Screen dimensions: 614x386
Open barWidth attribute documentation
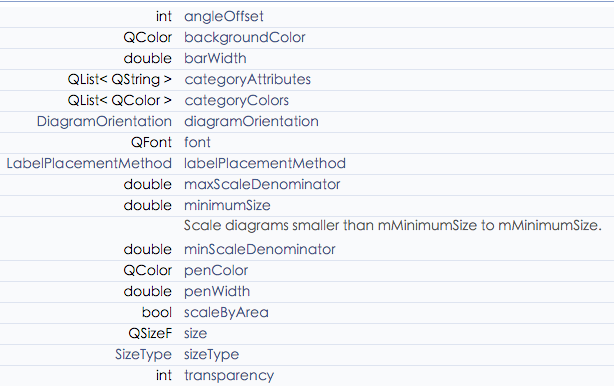tap(215, 58)
